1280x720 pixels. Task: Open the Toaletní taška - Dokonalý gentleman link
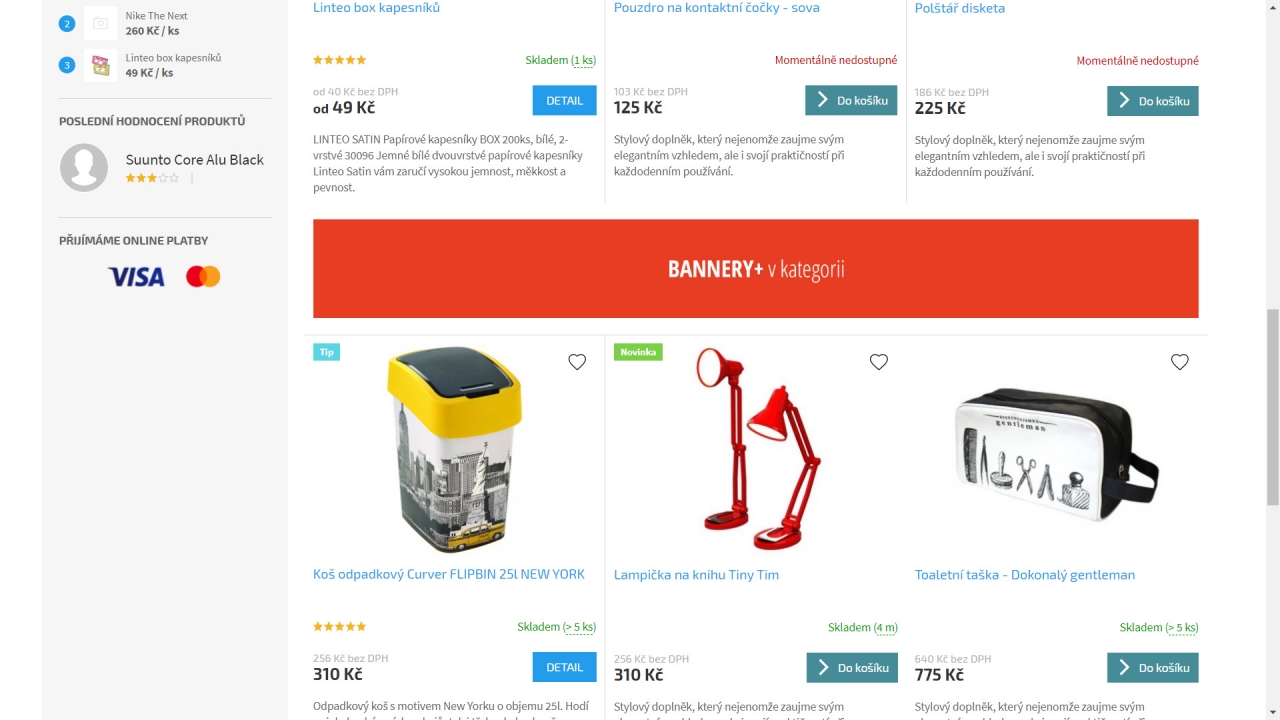pyautogui.click(x=1025, y=575)
